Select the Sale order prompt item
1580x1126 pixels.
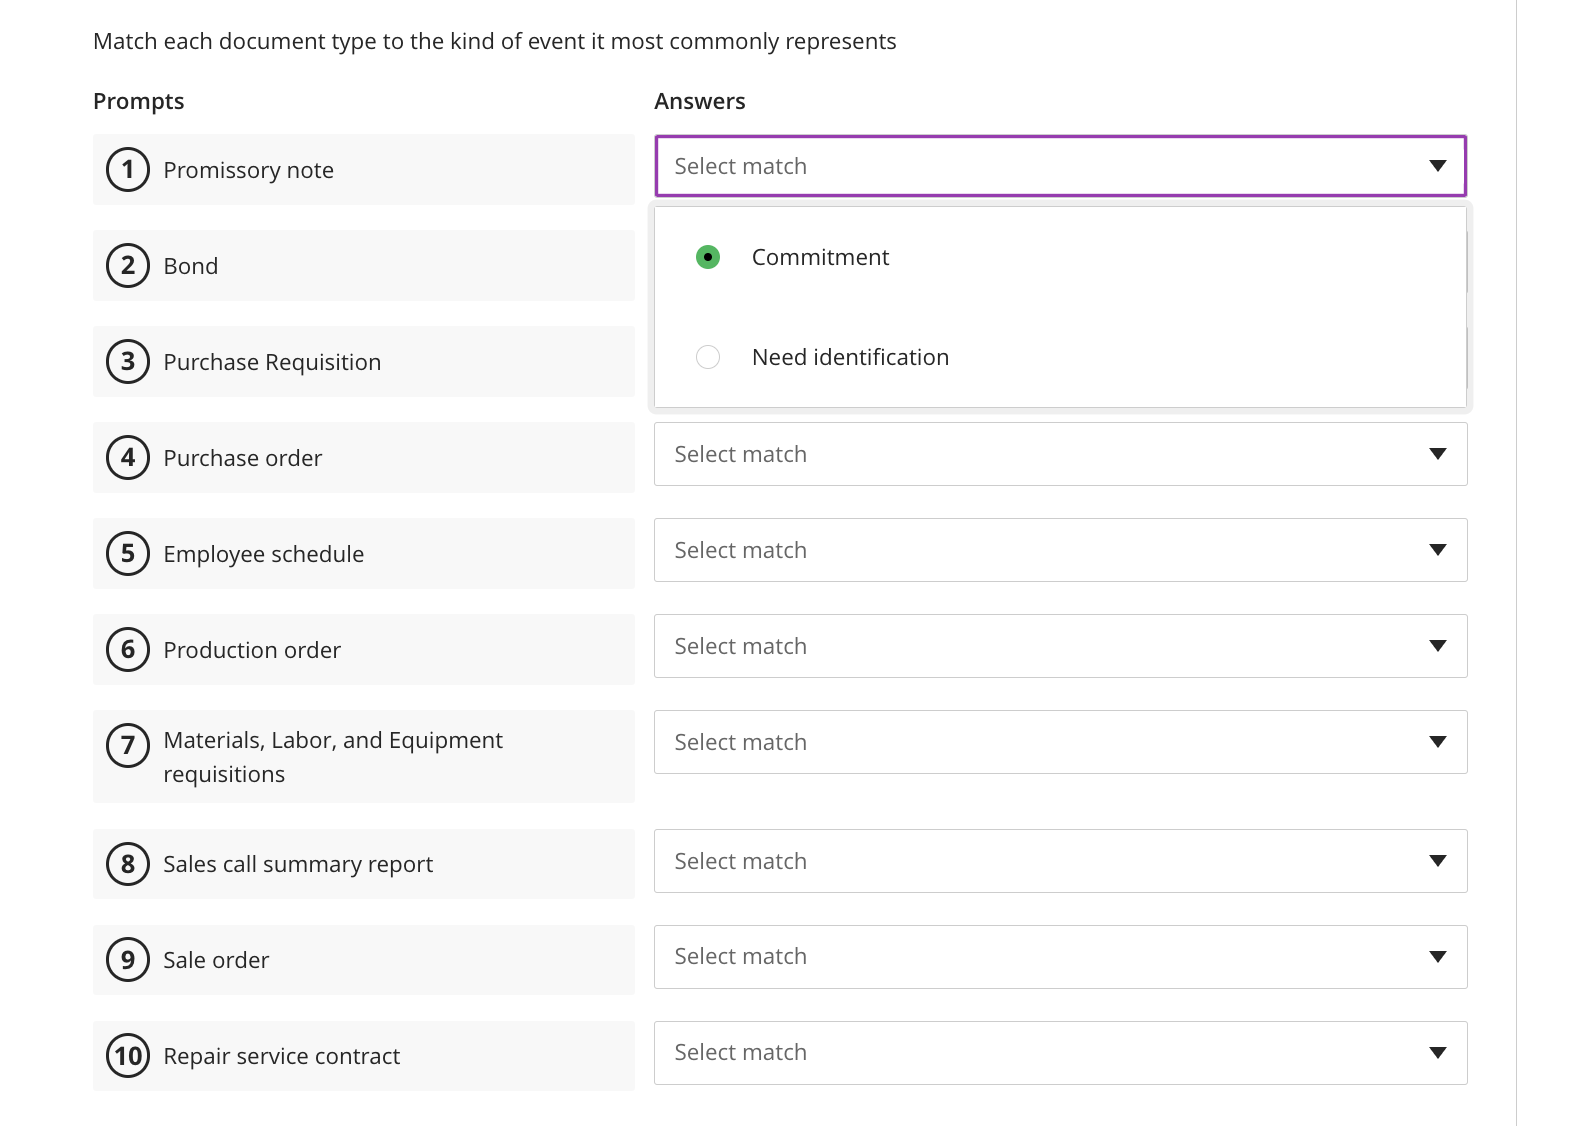pos(216,960)
